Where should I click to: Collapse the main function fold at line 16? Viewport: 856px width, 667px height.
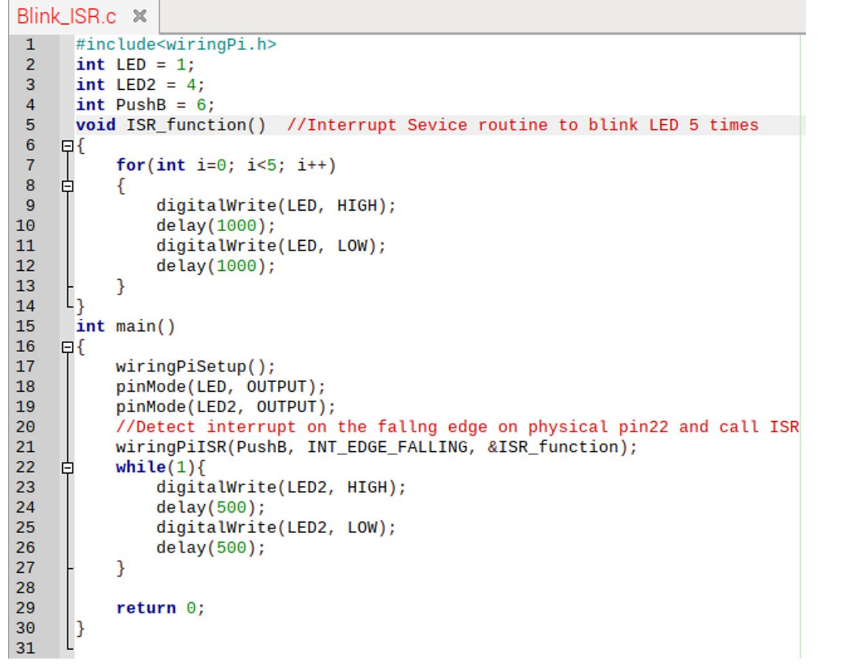[x=67, y=347]
